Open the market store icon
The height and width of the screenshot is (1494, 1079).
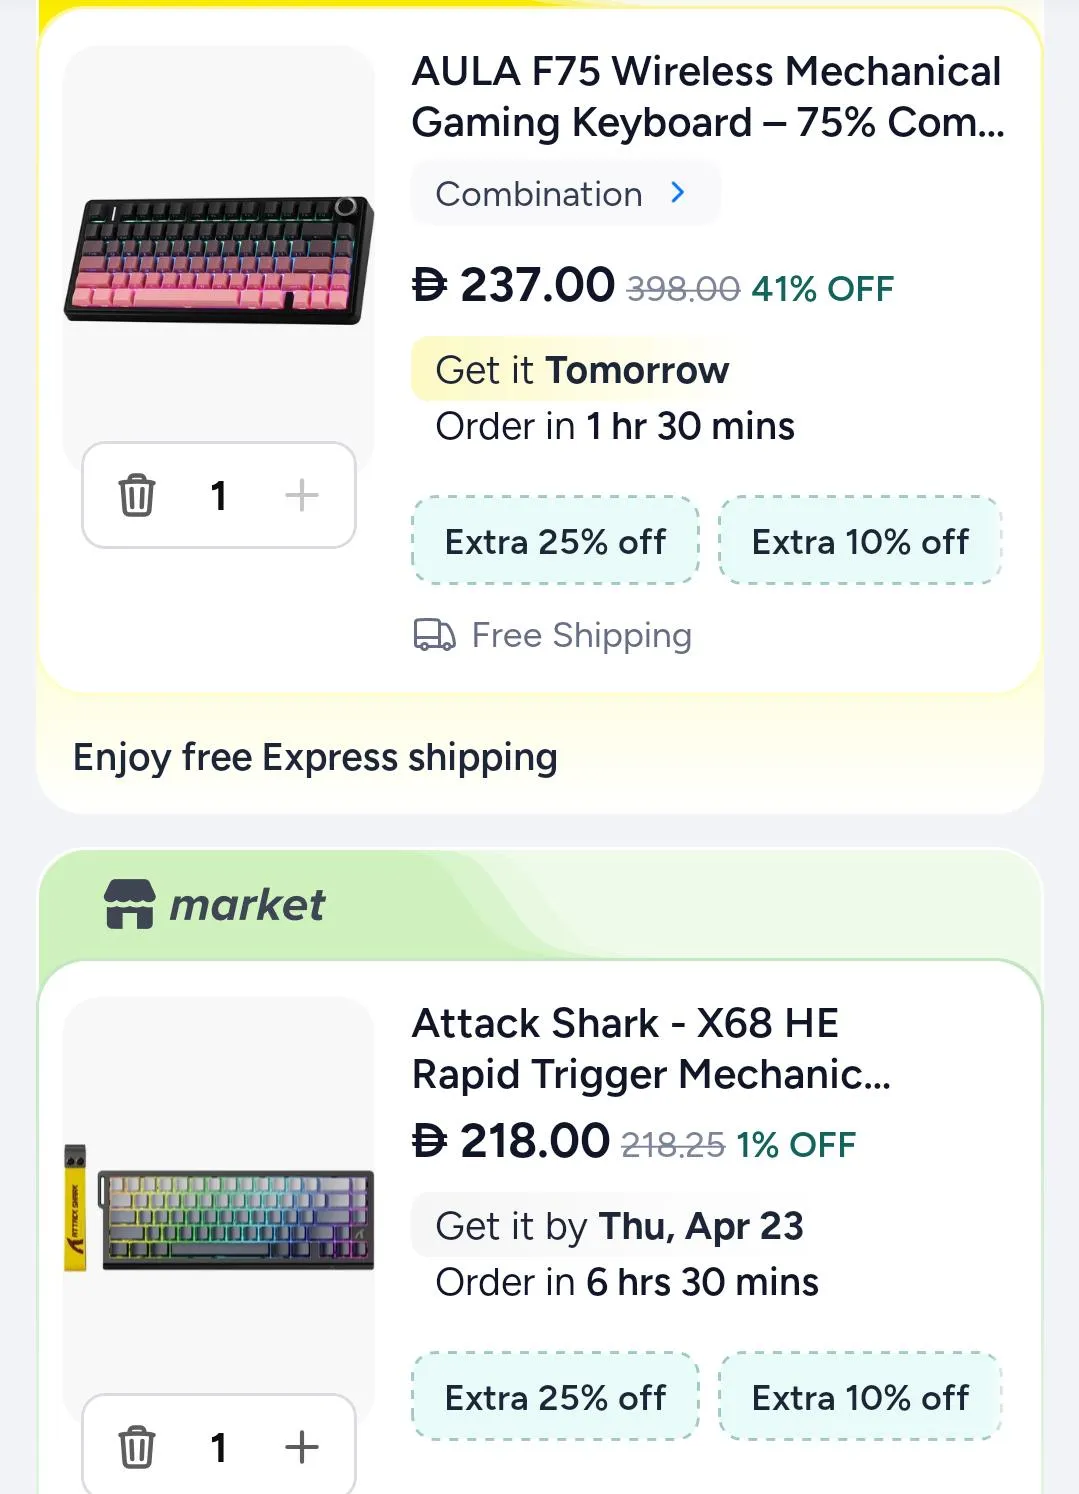pyautogui.click(x=130, y=904)
